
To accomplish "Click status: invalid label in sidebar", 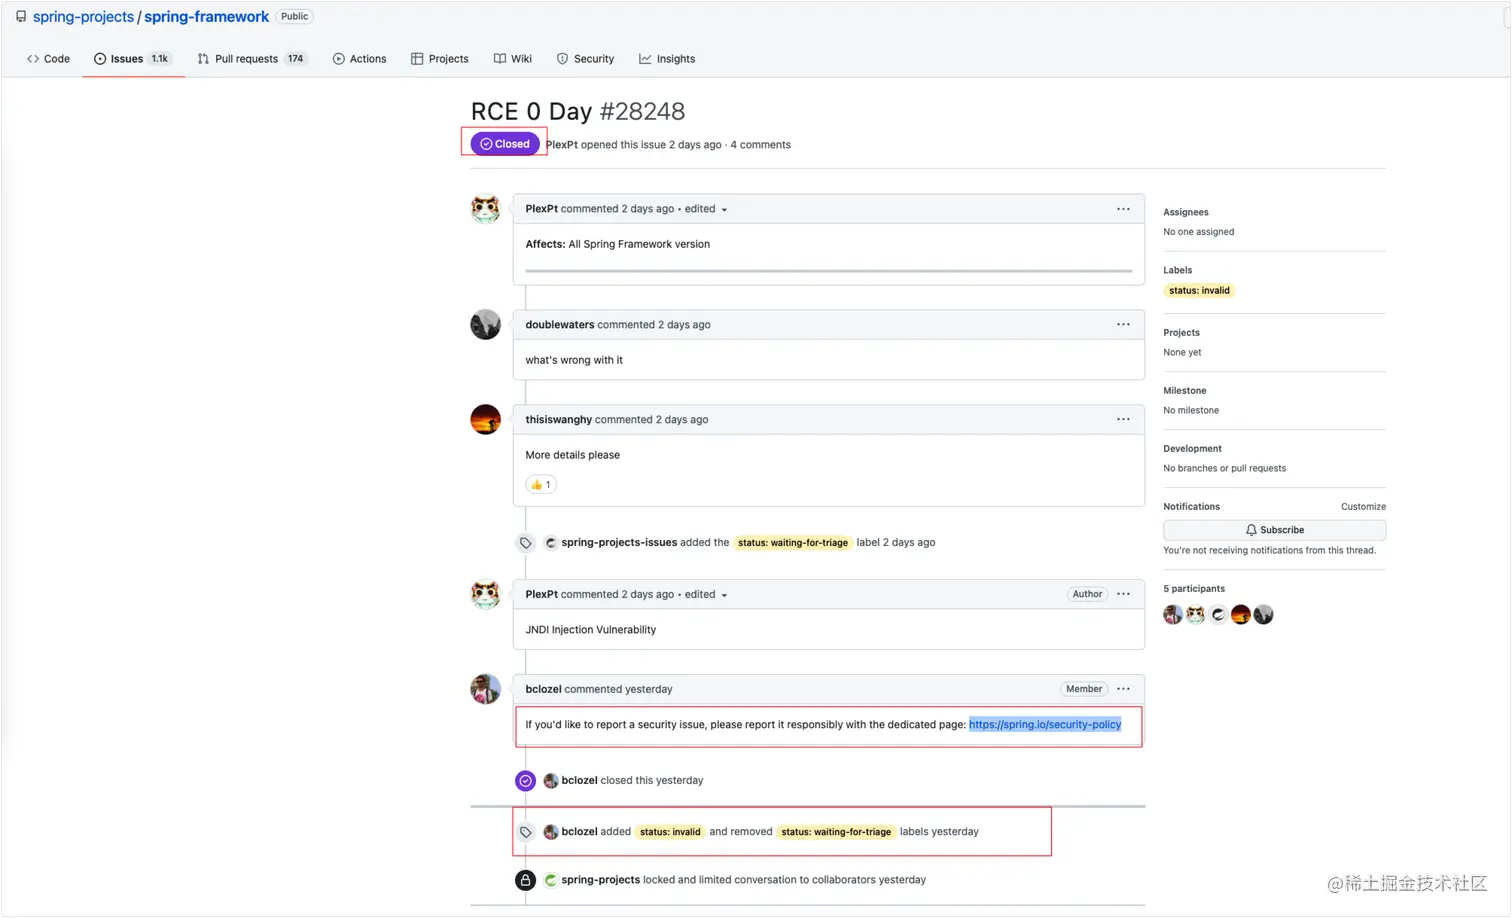I will point(1199,291).
